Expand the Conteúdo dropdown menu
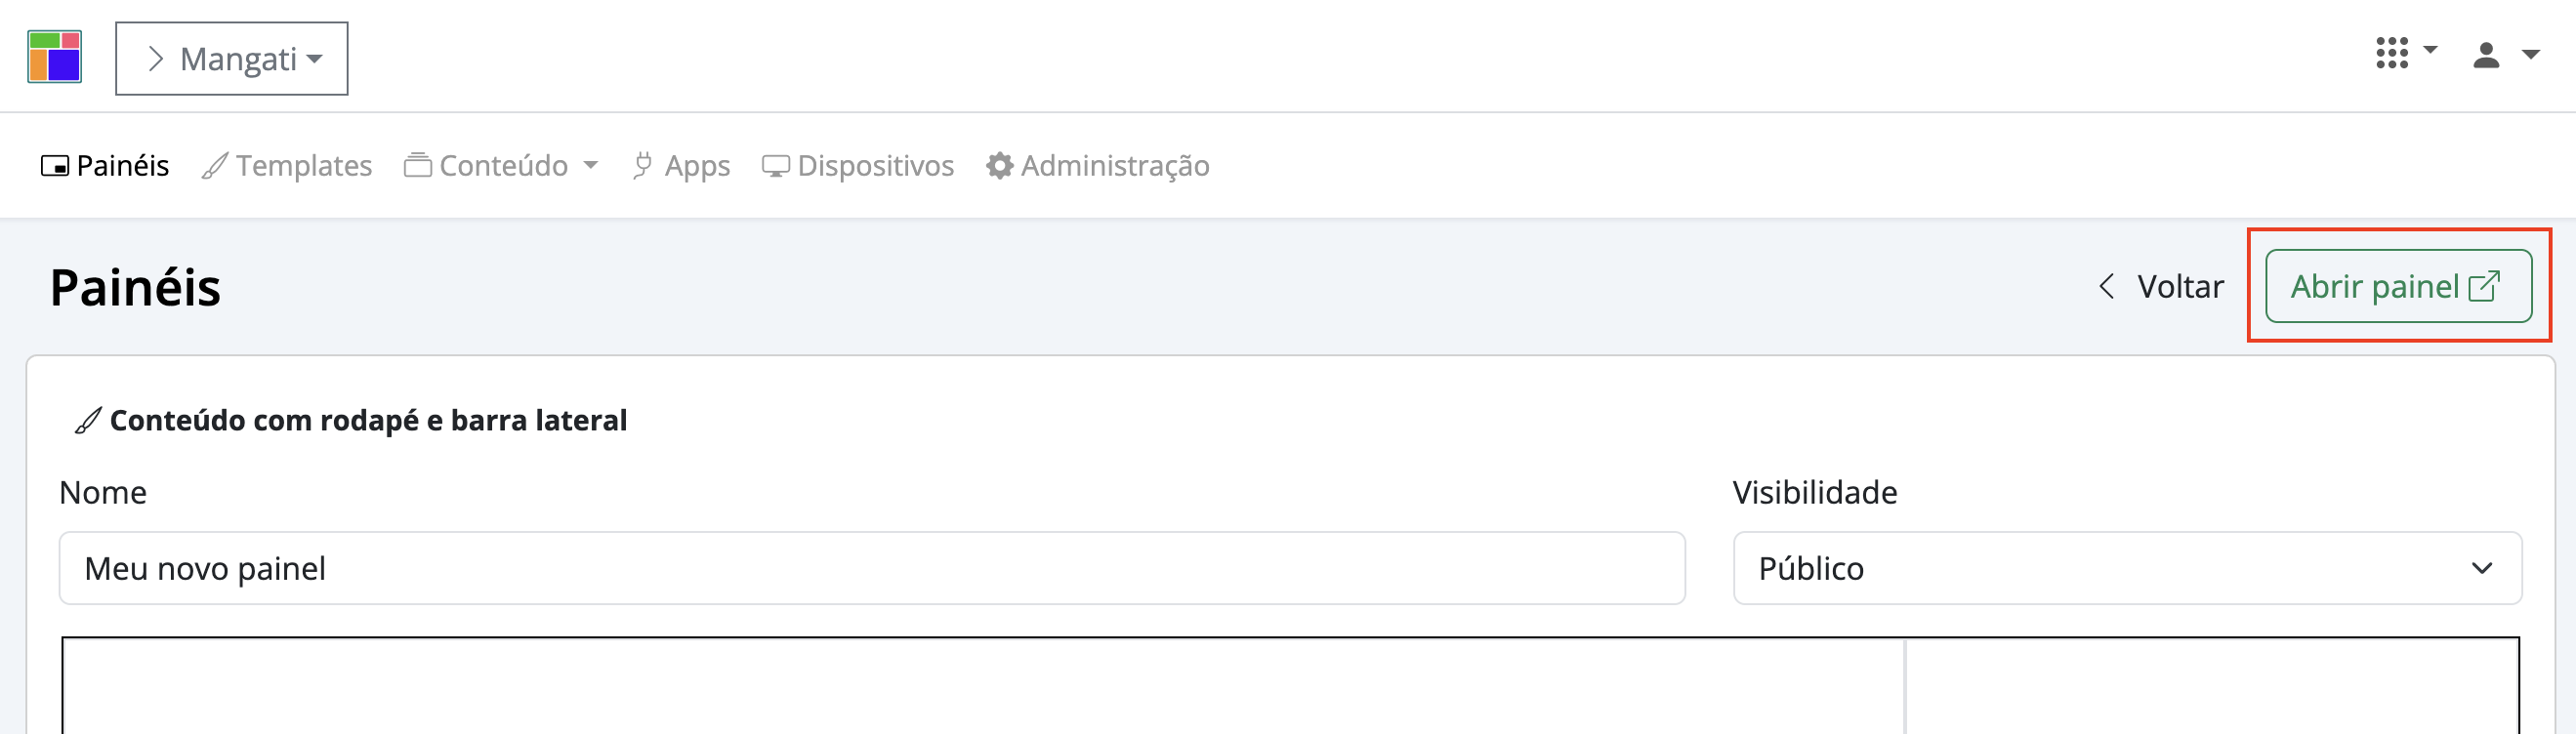The height and width of the screenshot is (734, 2576). coord(591,165)
